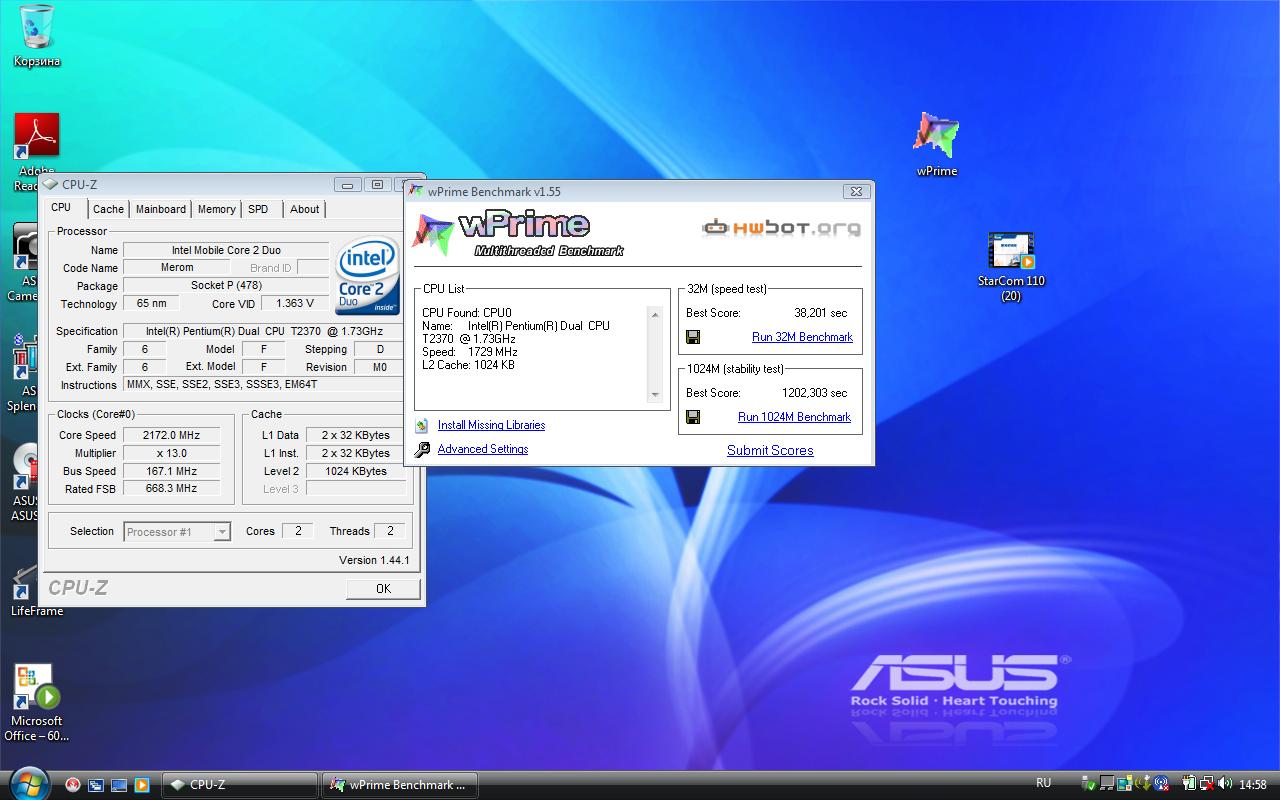1280x800 pixels.
Task: Click the Advanced Settings wrench icon
Action: pos(422,449)
